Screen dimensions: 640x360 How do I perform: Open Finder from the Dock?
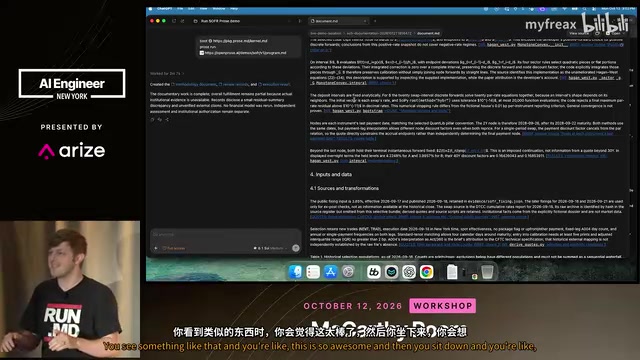(296, 272)
